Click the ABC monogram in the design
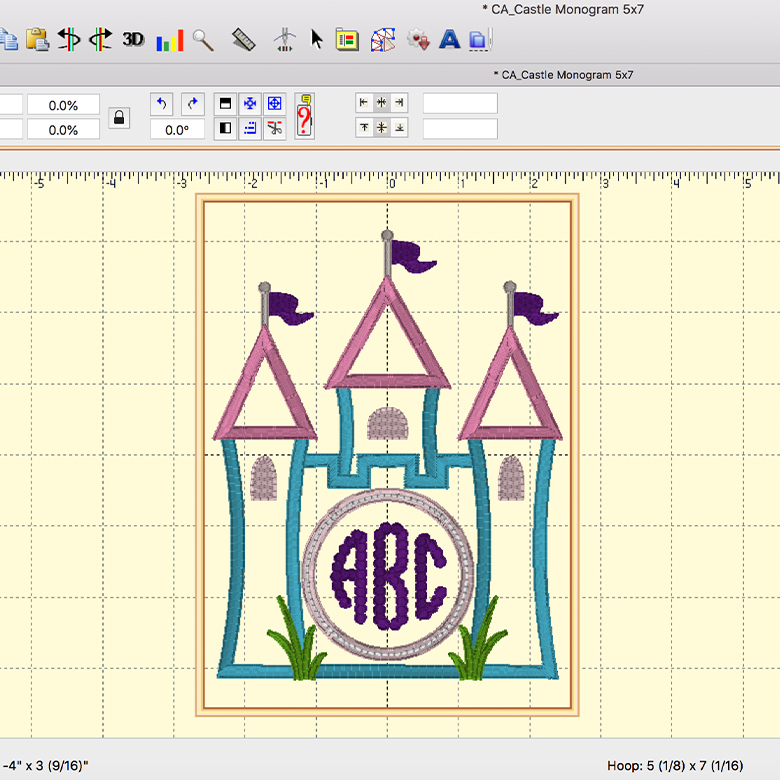The width and height of the screenshot is (780, 780). 390,575
